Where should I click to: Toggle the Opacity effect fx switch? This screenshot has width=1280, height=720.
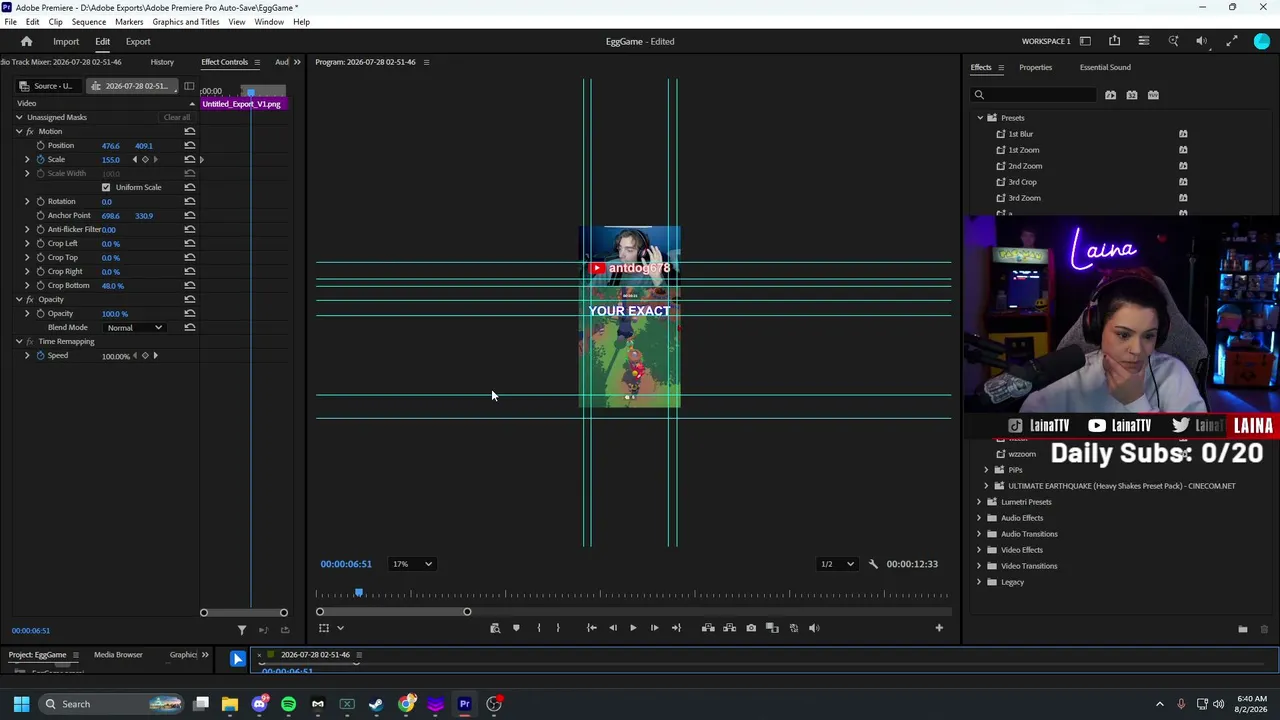click(30, 300)
